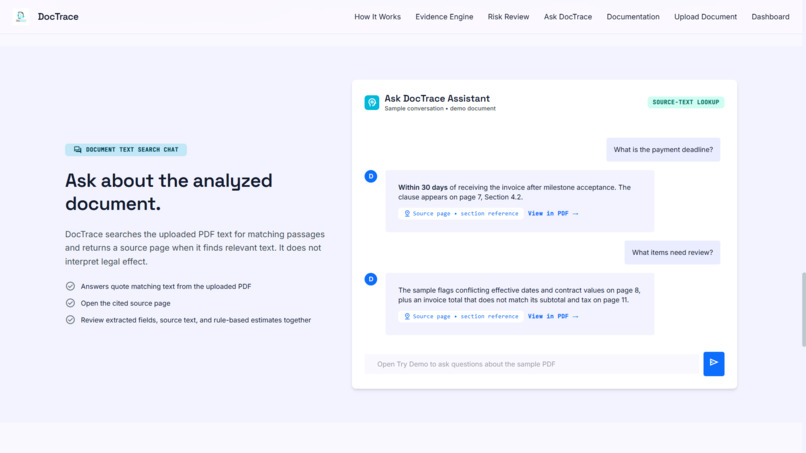Click source page reference chip under 'Within 30 days' answer
Image resolution: width=806 pixels, height=453 pixels.
point(461,213)
